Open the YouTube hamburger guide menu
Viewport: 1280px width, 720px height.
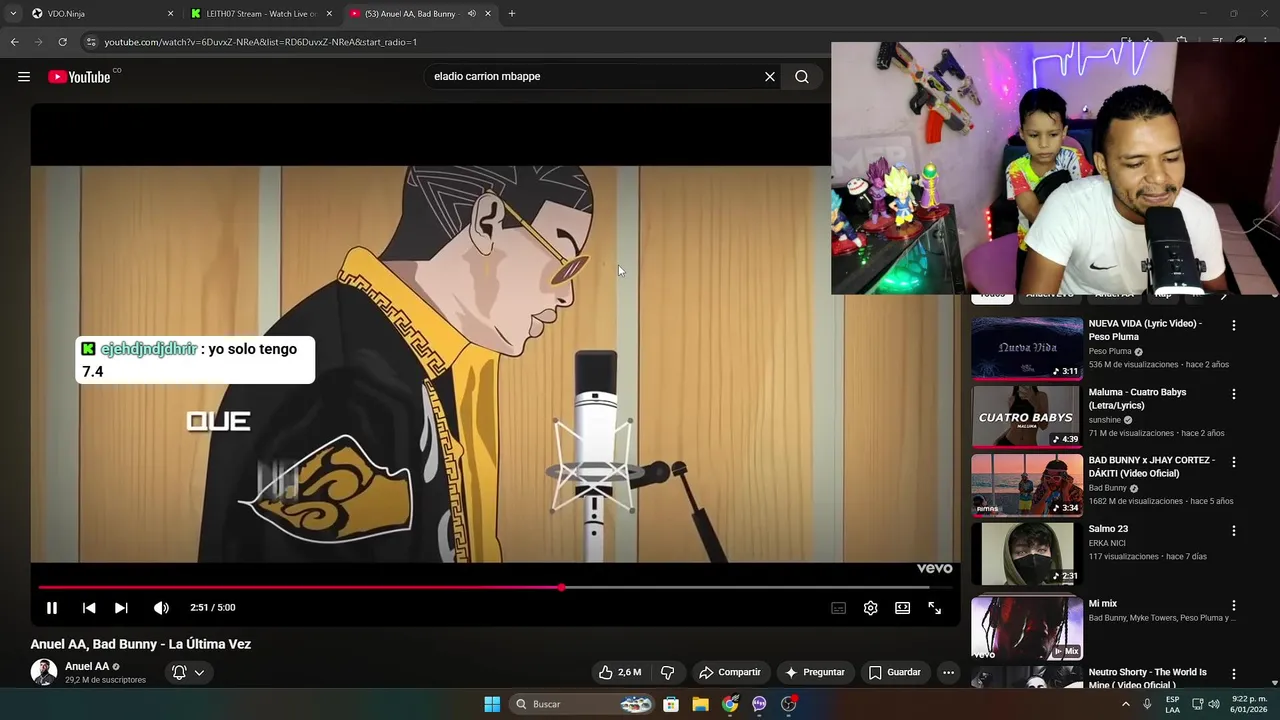24,77
